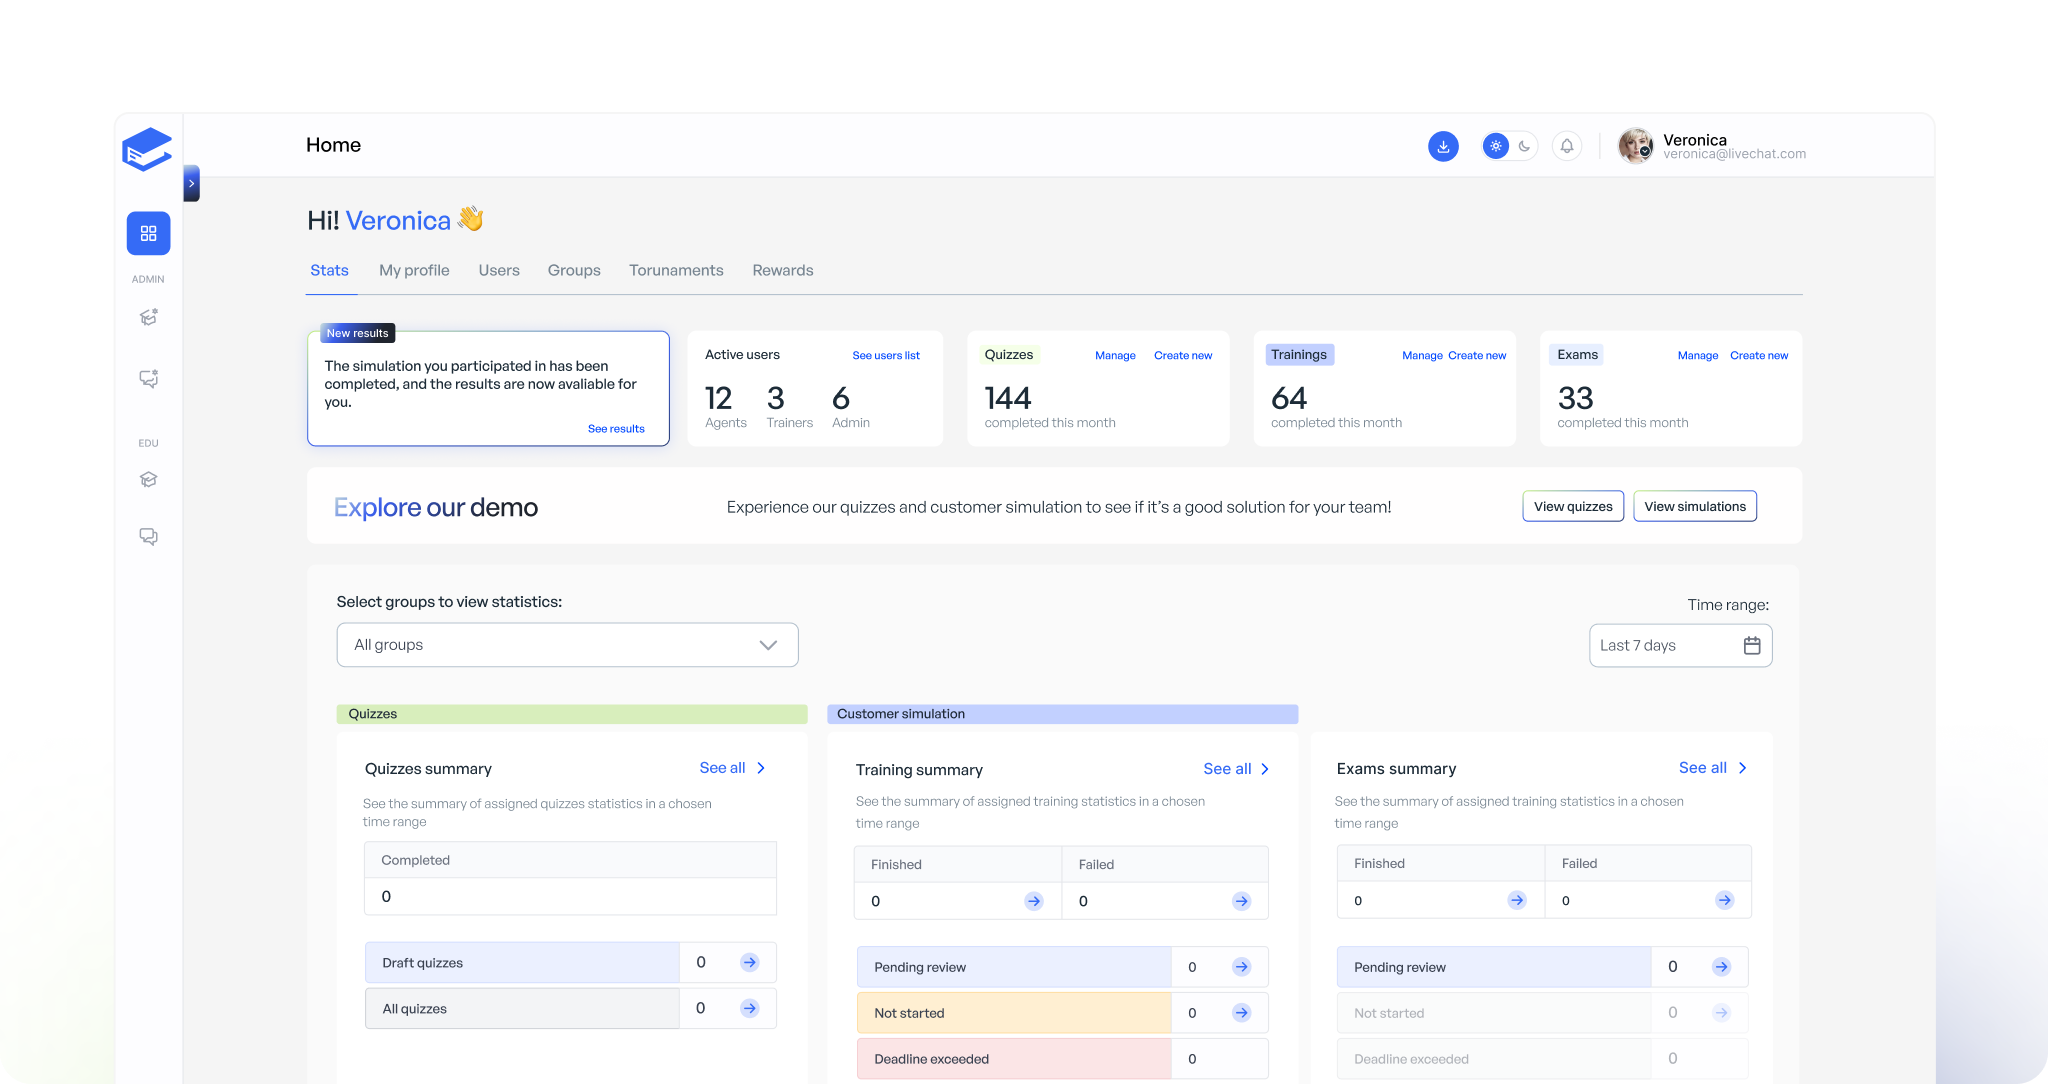Click the View quizzes button
The height and width of the screenshot is (1084, 2048).
1573,506
